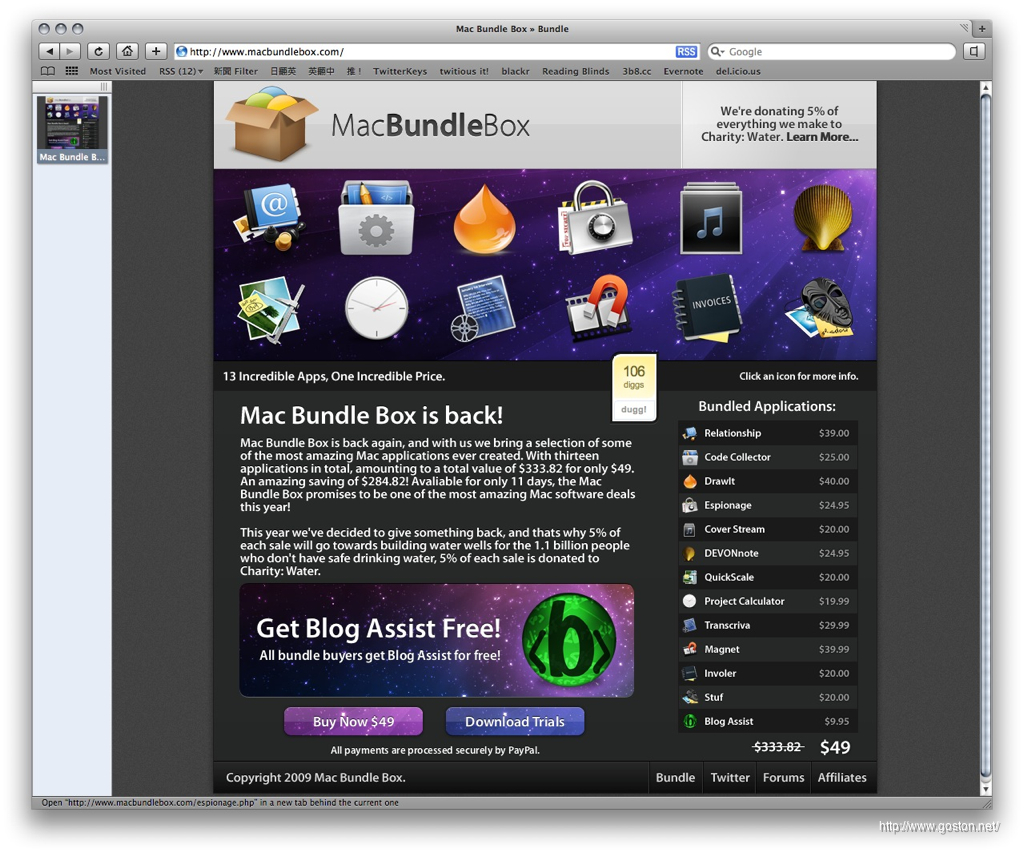Click the page icon right of Google search

[974, 51]
